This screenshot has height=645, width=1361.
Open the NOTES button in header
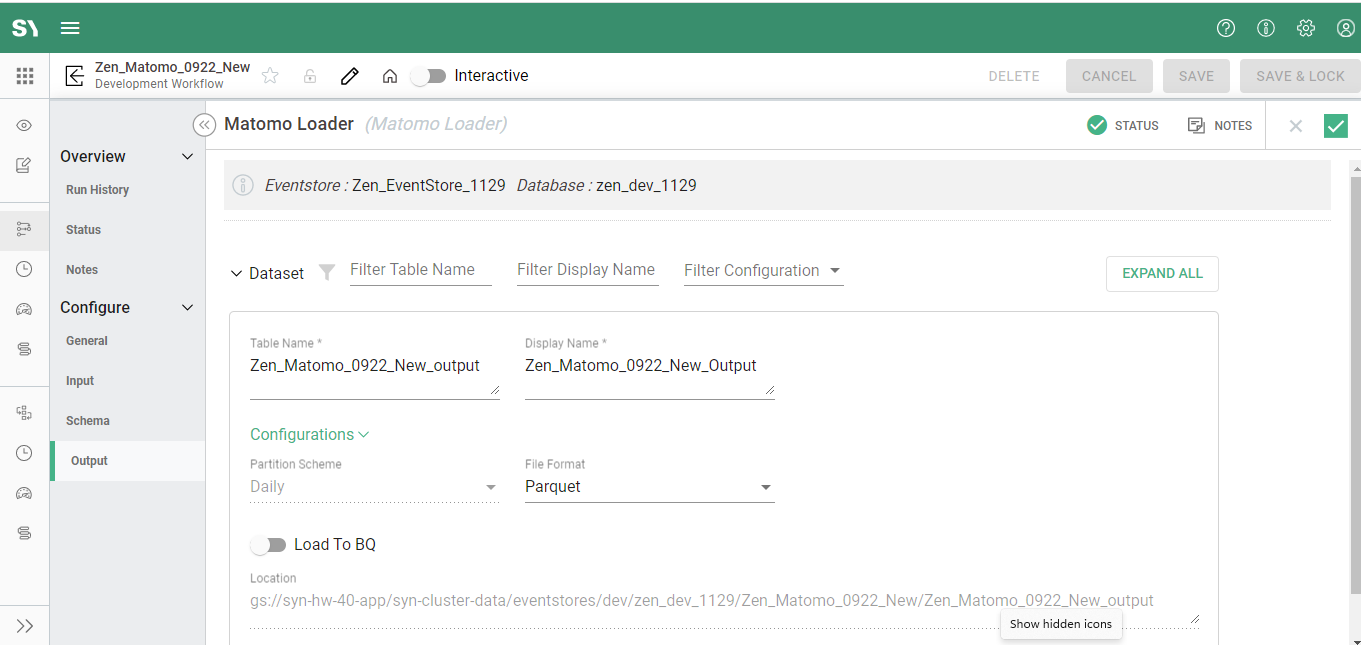[x=1220, y=125]
